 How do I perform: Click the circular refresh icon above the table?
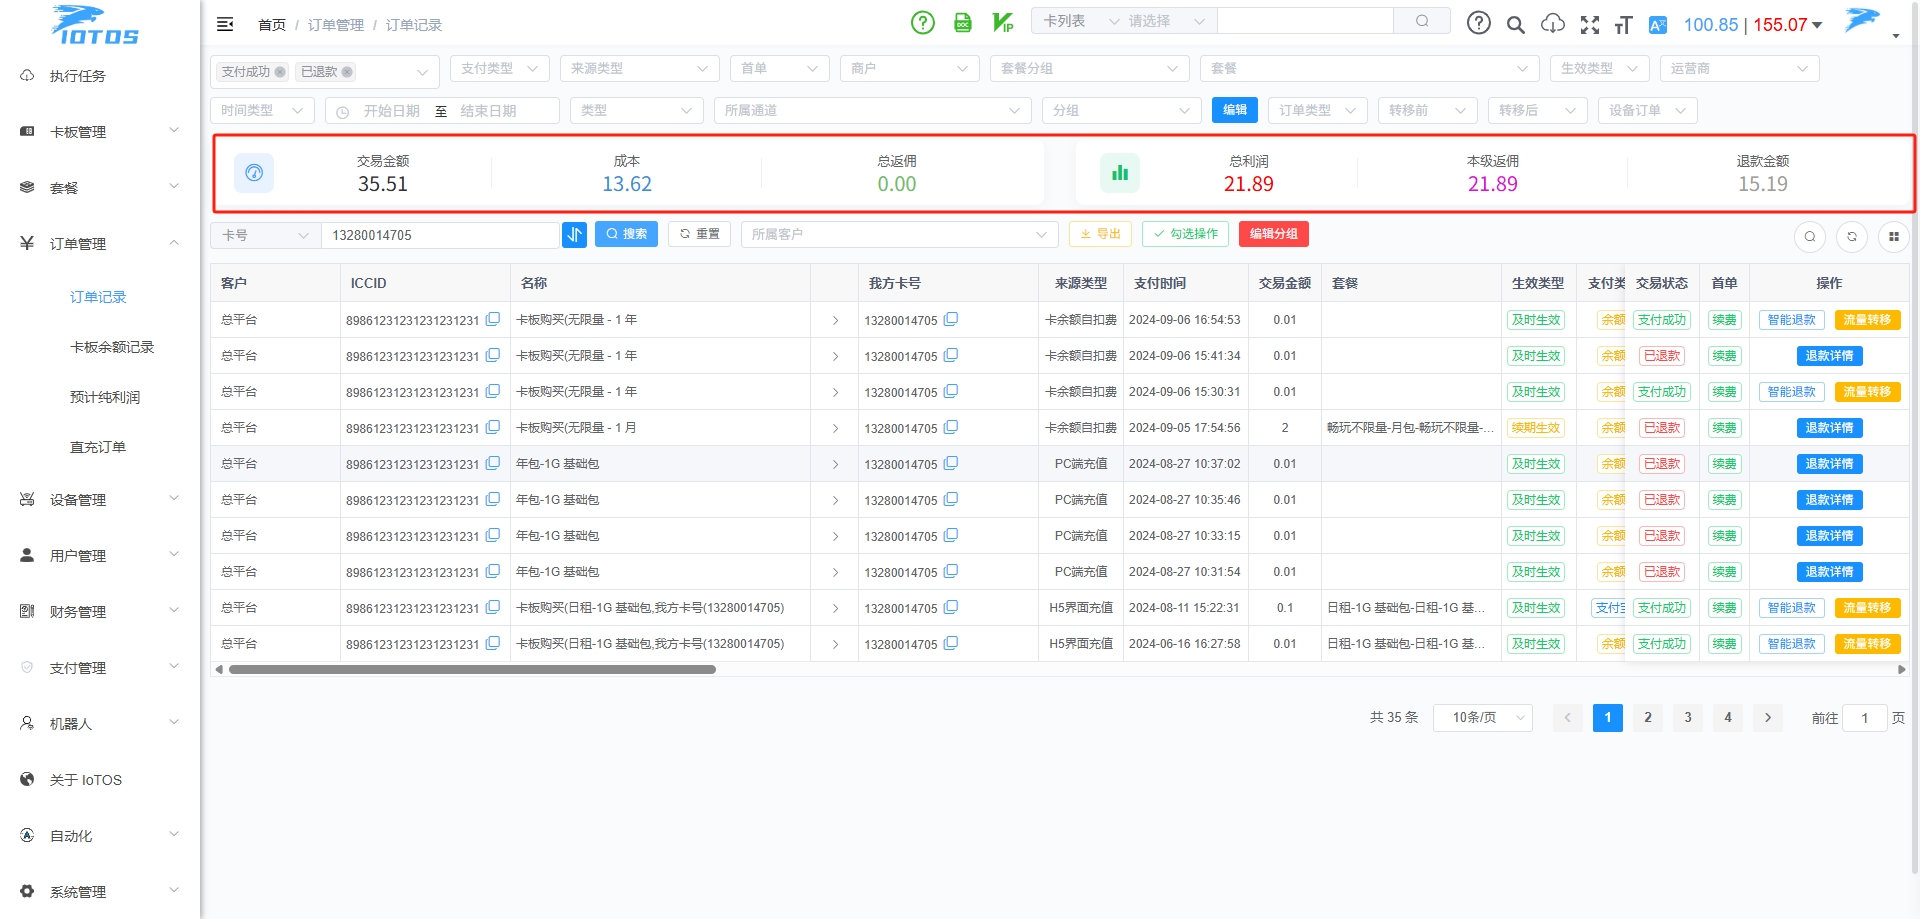coord(1852,237)
